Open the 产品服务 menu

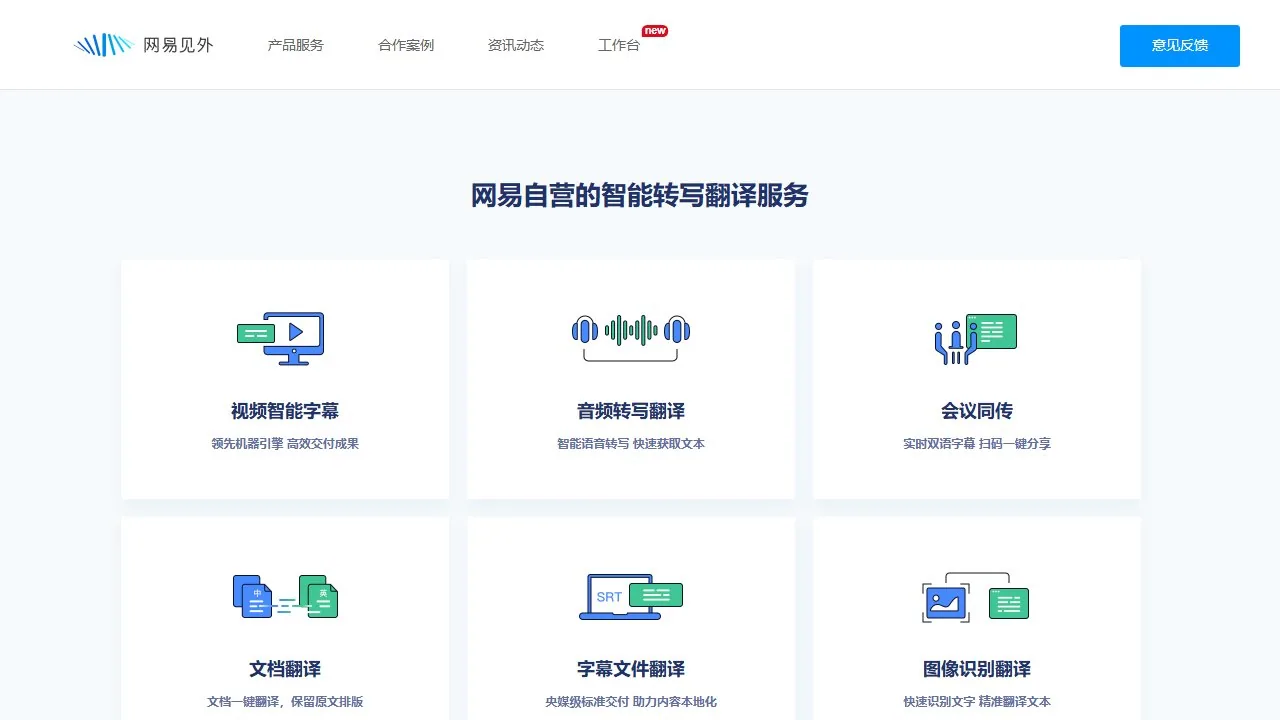(296, 45)
